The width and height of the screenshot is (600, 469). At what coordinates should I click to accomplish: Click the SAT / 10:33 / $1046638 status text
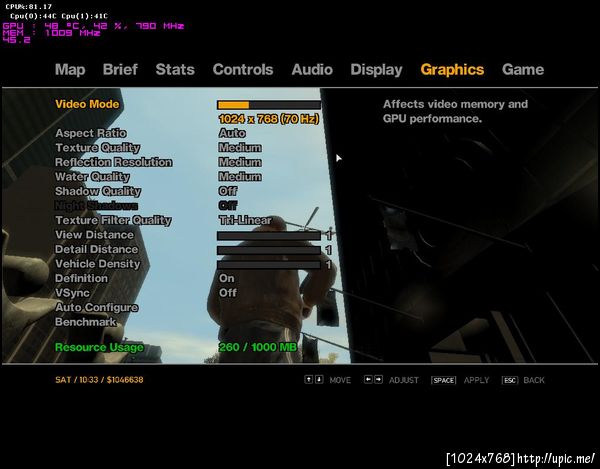(x=99, y=380)
